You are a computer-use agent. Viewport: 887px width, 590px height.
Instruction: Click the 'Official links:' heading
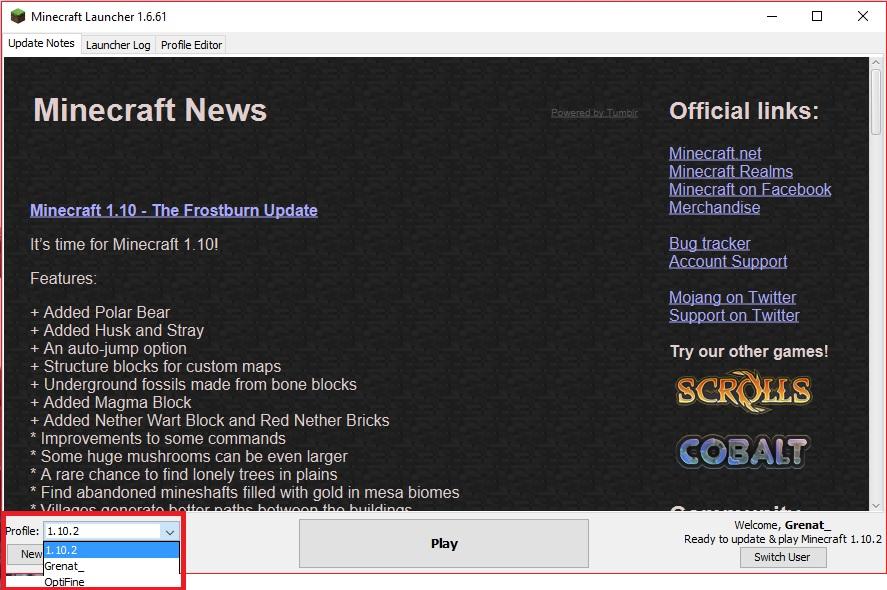tap(744, 111)
